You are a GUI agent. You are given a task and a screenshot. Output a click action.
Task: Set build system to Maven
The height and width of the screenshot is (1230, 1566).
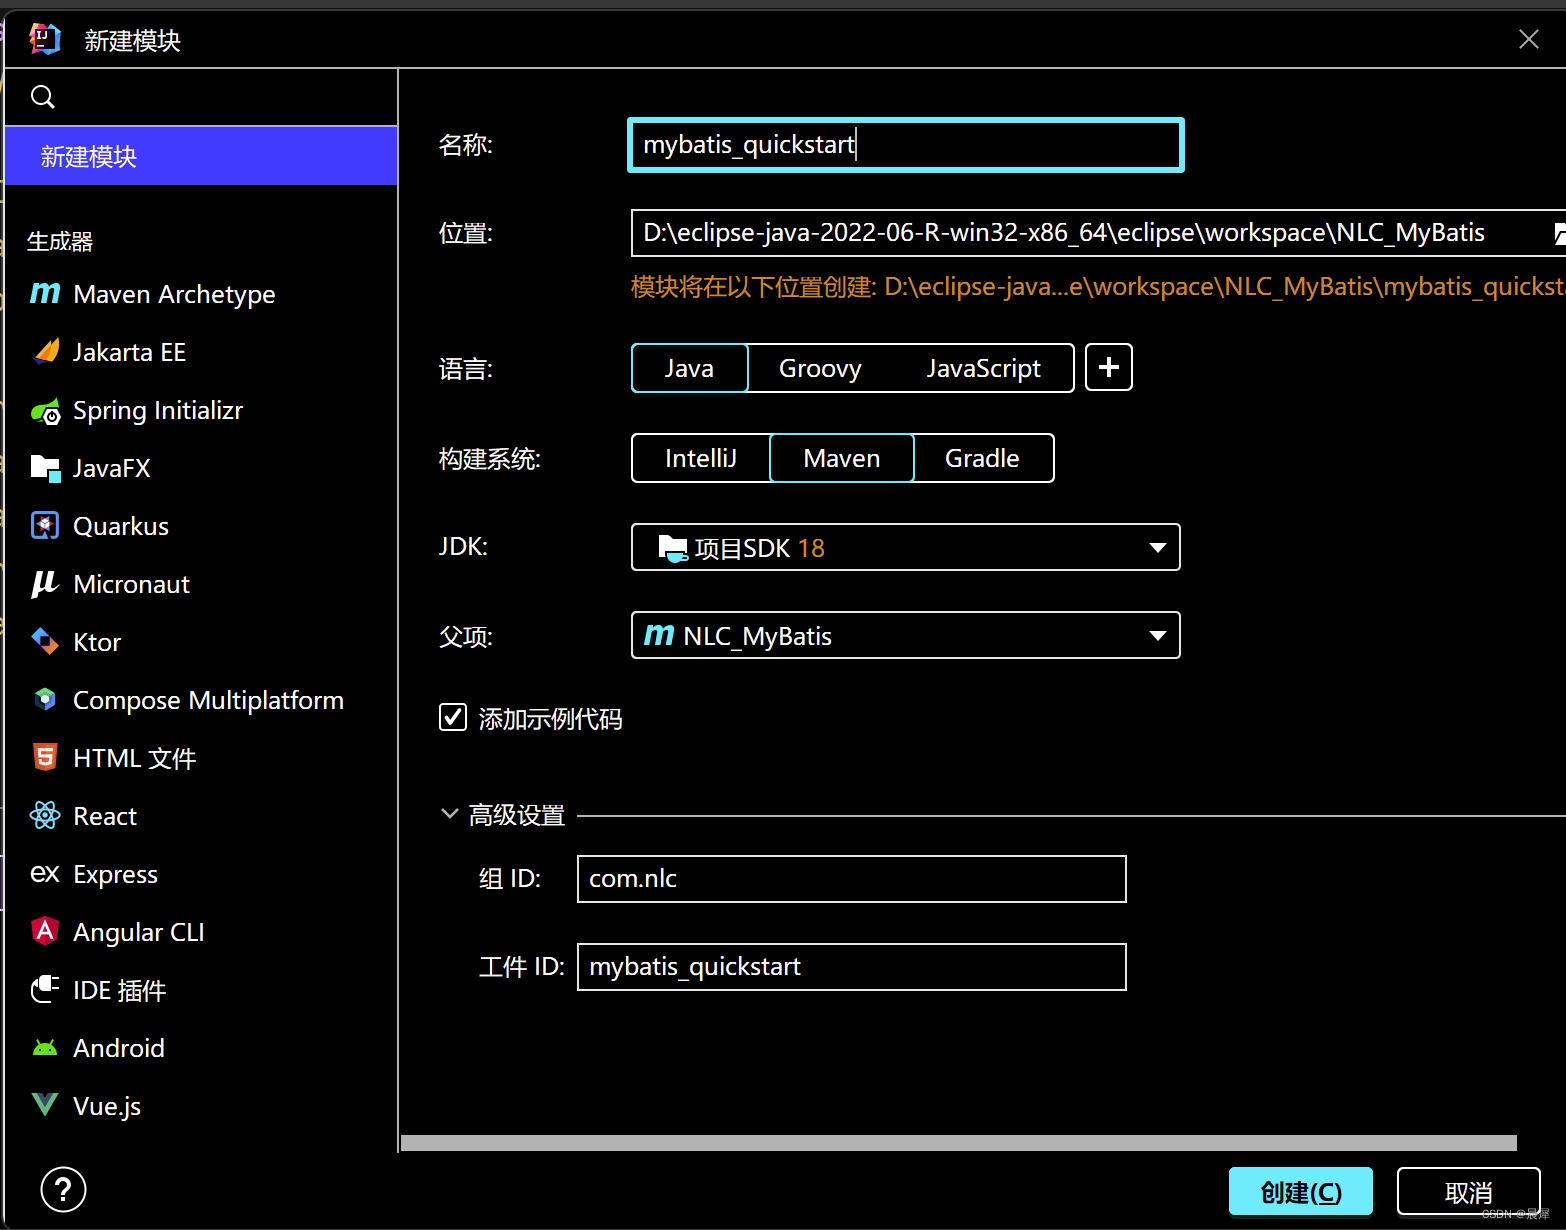click(x=842, y=458)
